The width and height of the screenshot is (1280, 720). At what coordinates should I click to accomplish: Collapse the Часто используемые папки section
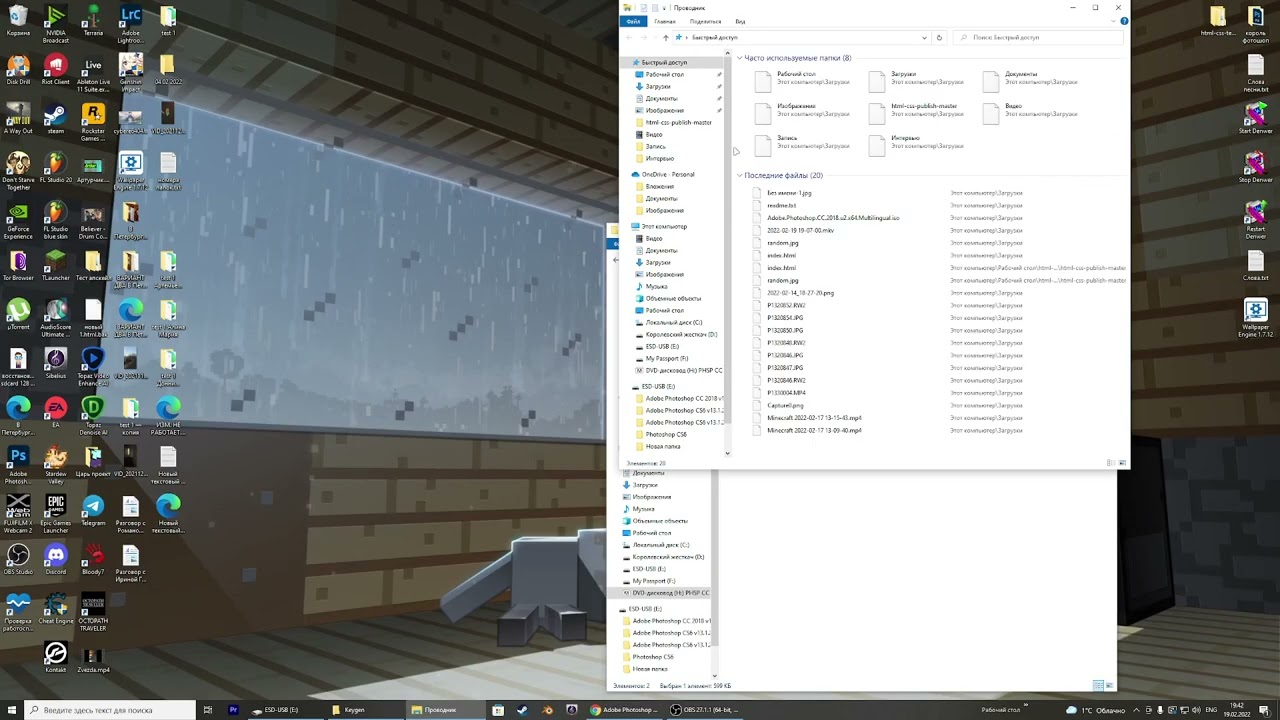tap(740, 58)
